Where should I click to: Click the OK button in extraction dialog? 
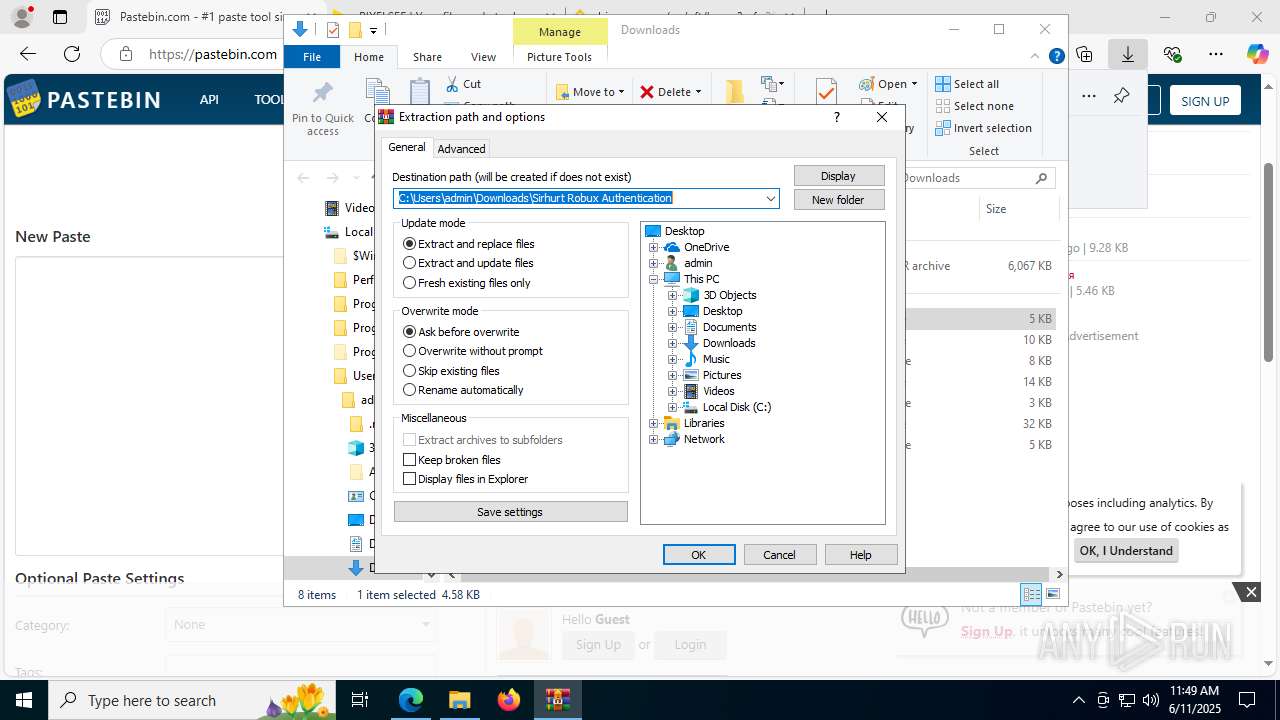tap(699, 555)
